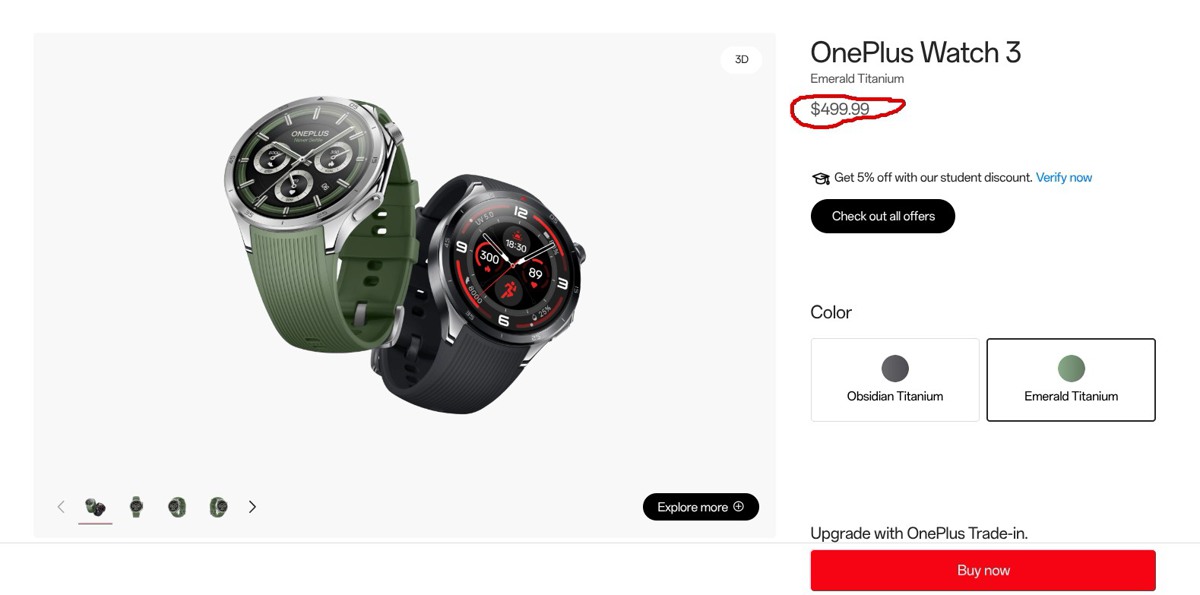Select the green Emerald Titanium color circle

point(1071,368)
